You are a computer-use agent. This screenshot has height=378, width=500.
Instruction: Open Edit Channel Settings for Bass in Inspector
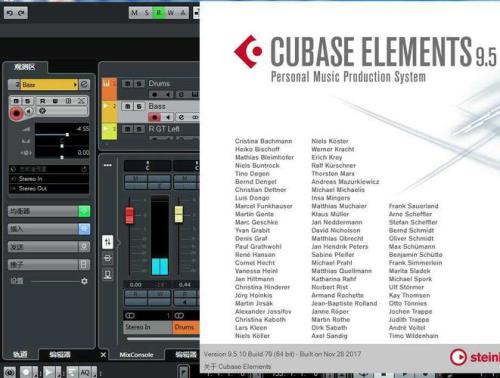[84, 84]
